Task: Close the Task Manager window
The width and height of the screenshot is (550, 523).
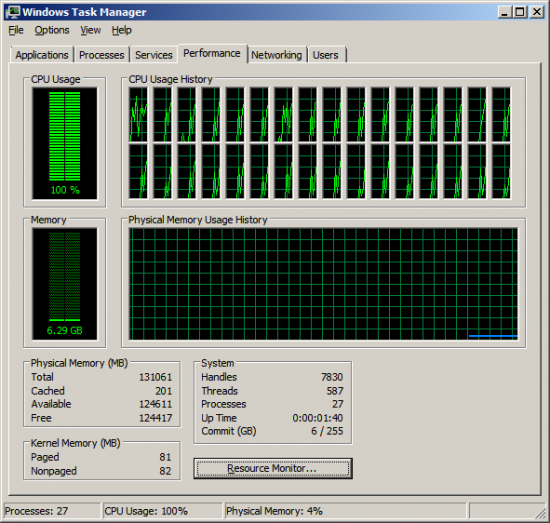Action: click(537, 12)
